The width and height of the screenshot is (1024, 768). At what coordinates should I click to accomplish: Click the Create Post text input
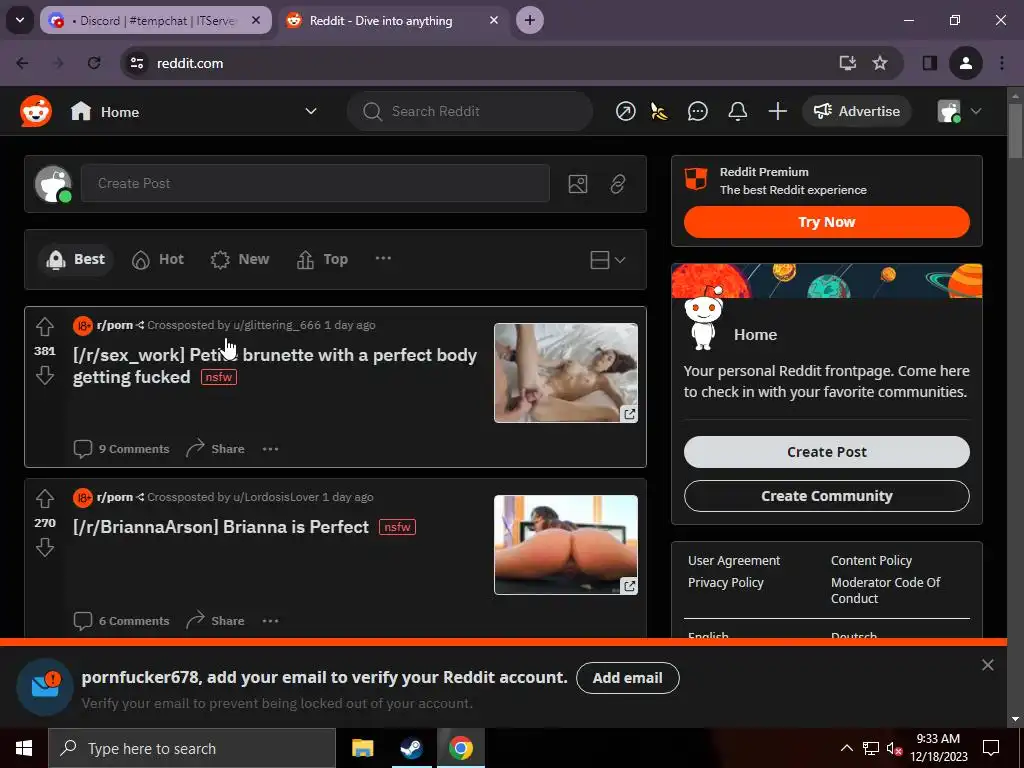coord(315,184)
